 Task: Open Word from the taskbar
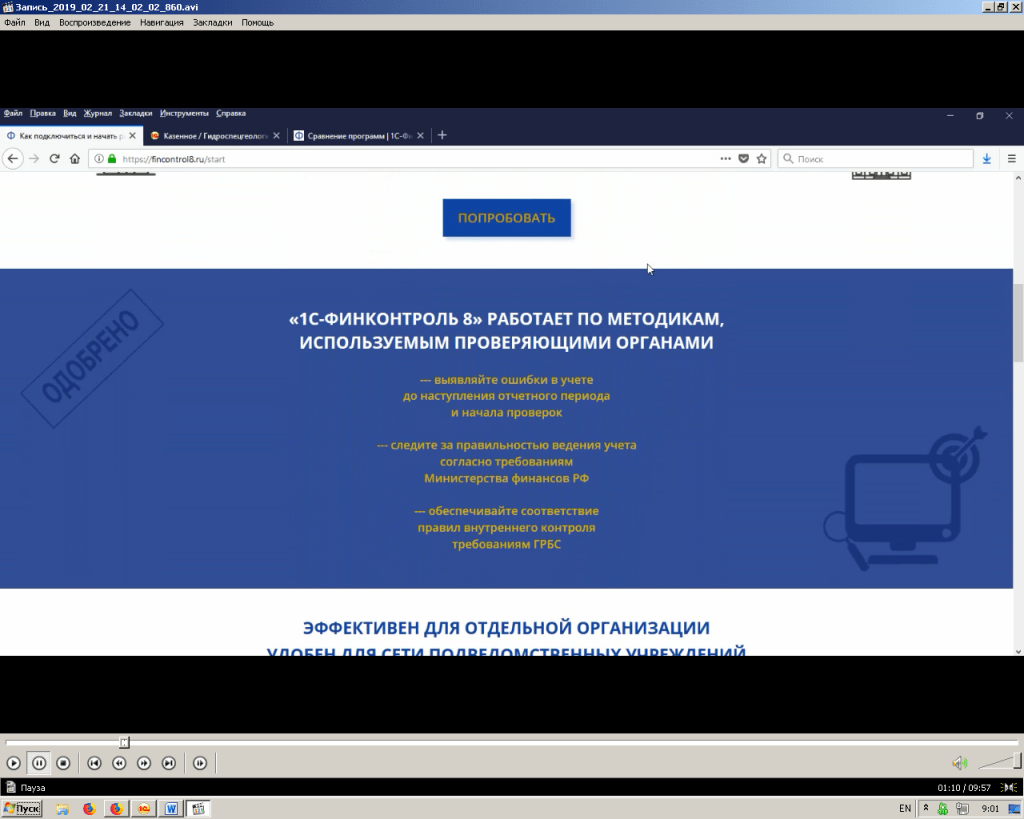click(x=171, y=808)
